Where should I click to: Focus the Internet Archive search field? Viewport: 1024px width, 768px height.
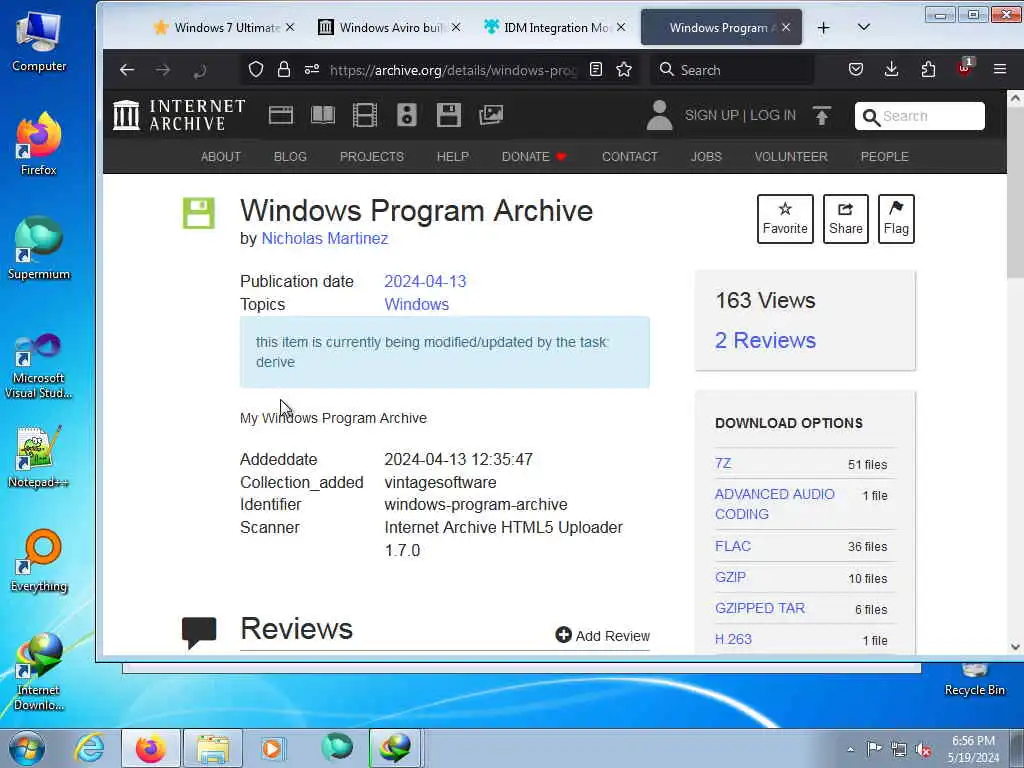tap(920, 116)
